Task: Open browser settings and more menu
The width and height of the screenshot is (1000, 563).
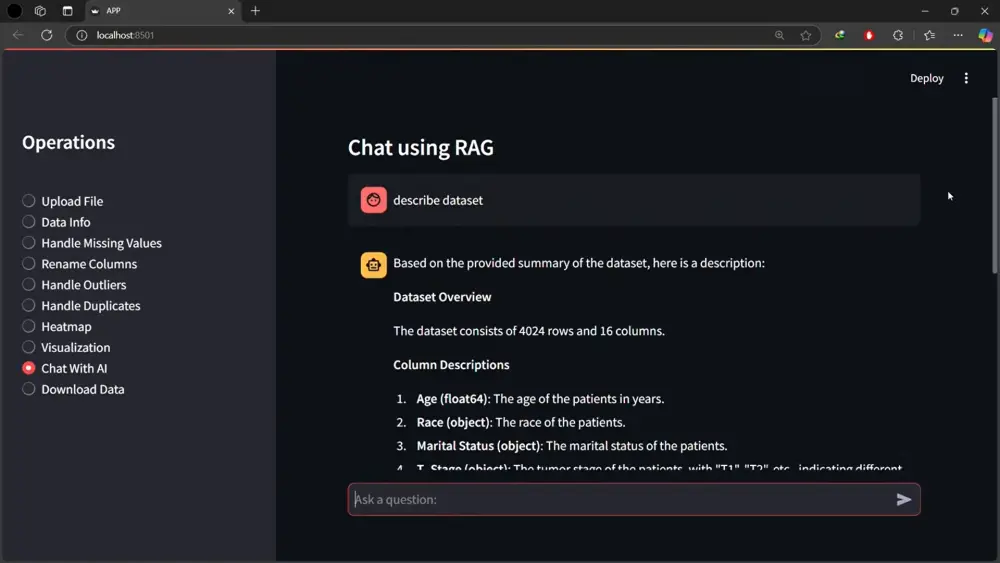Action: pos(958,35)
